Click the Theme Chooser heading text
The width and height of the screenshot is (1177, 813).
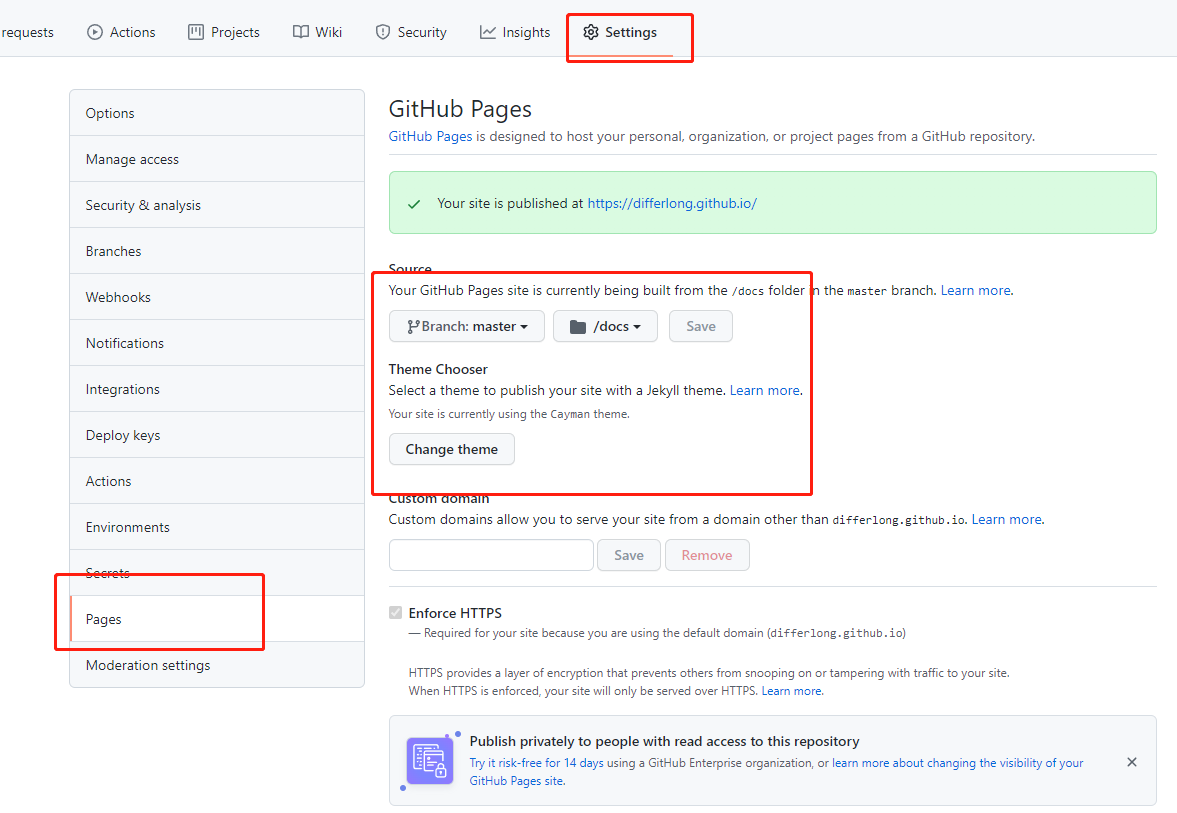click(x=438, y=369)
